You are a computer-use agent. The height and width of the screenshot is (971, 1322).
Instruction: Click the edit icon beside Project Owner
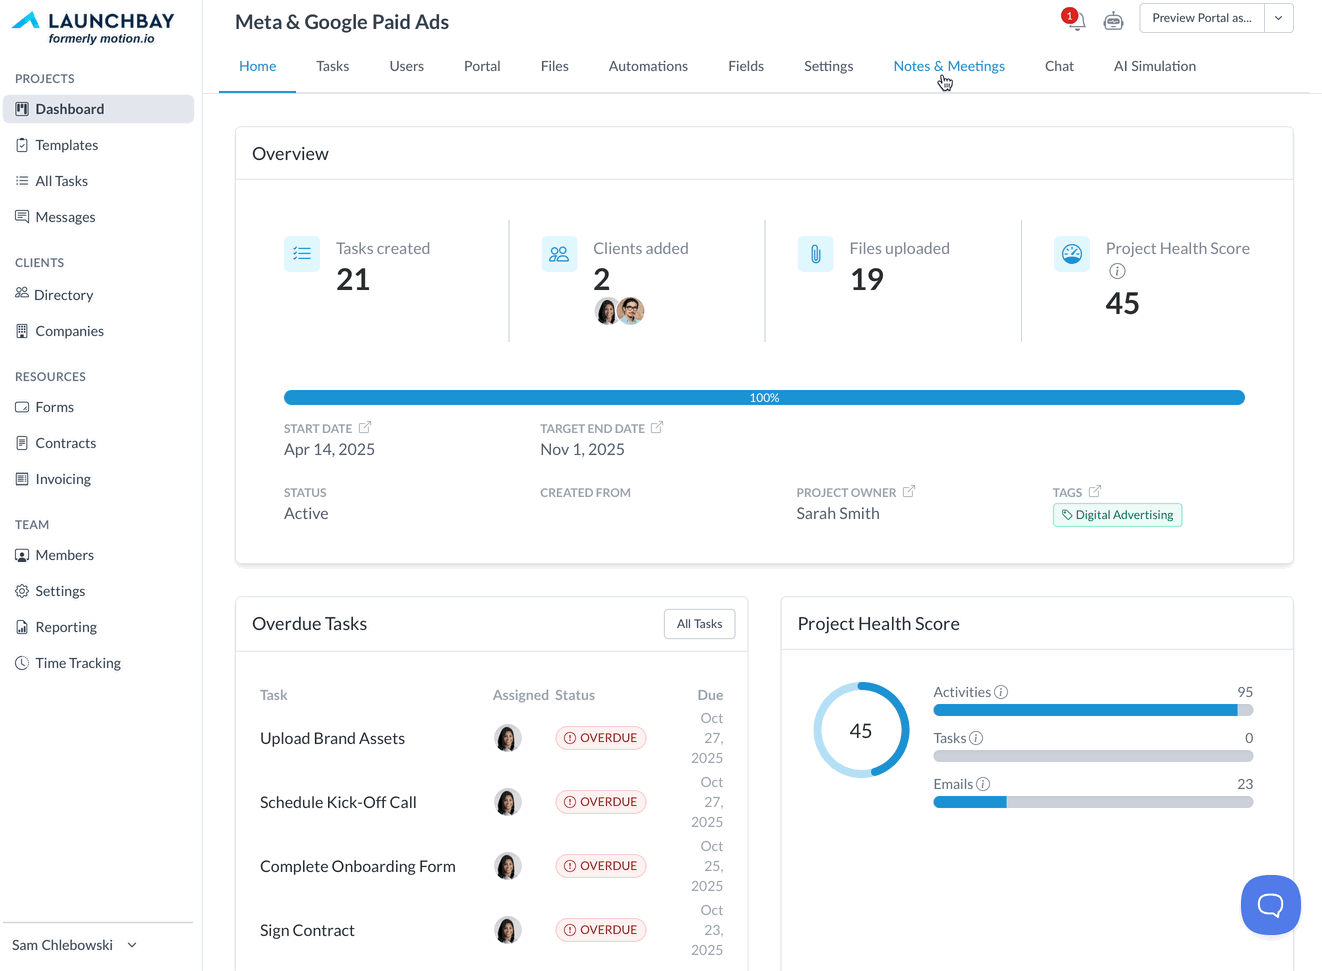(909, 492)
